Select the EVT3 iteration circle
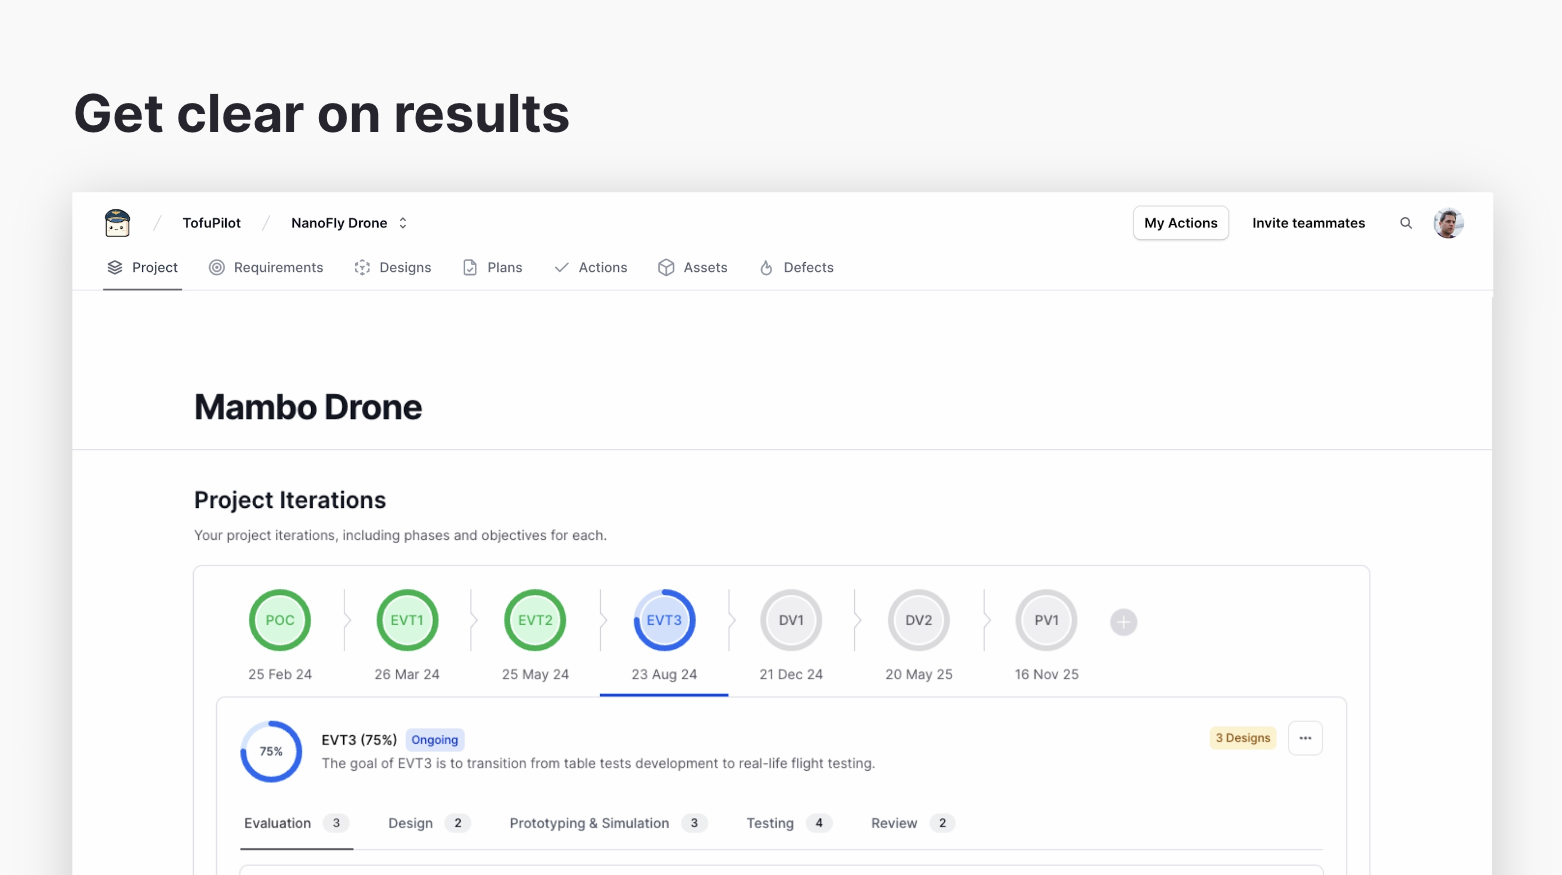 (664, 620)
